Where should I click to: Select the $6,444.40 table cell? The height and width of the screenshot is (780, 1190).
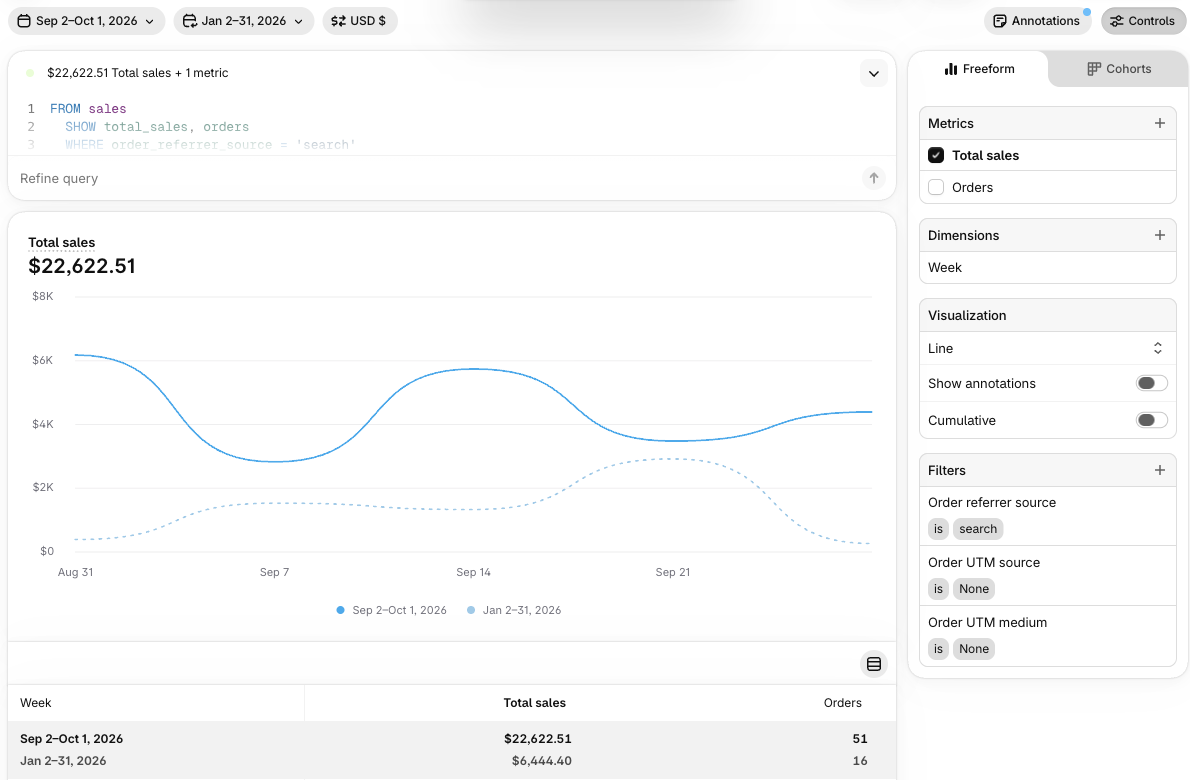point(541,760)
